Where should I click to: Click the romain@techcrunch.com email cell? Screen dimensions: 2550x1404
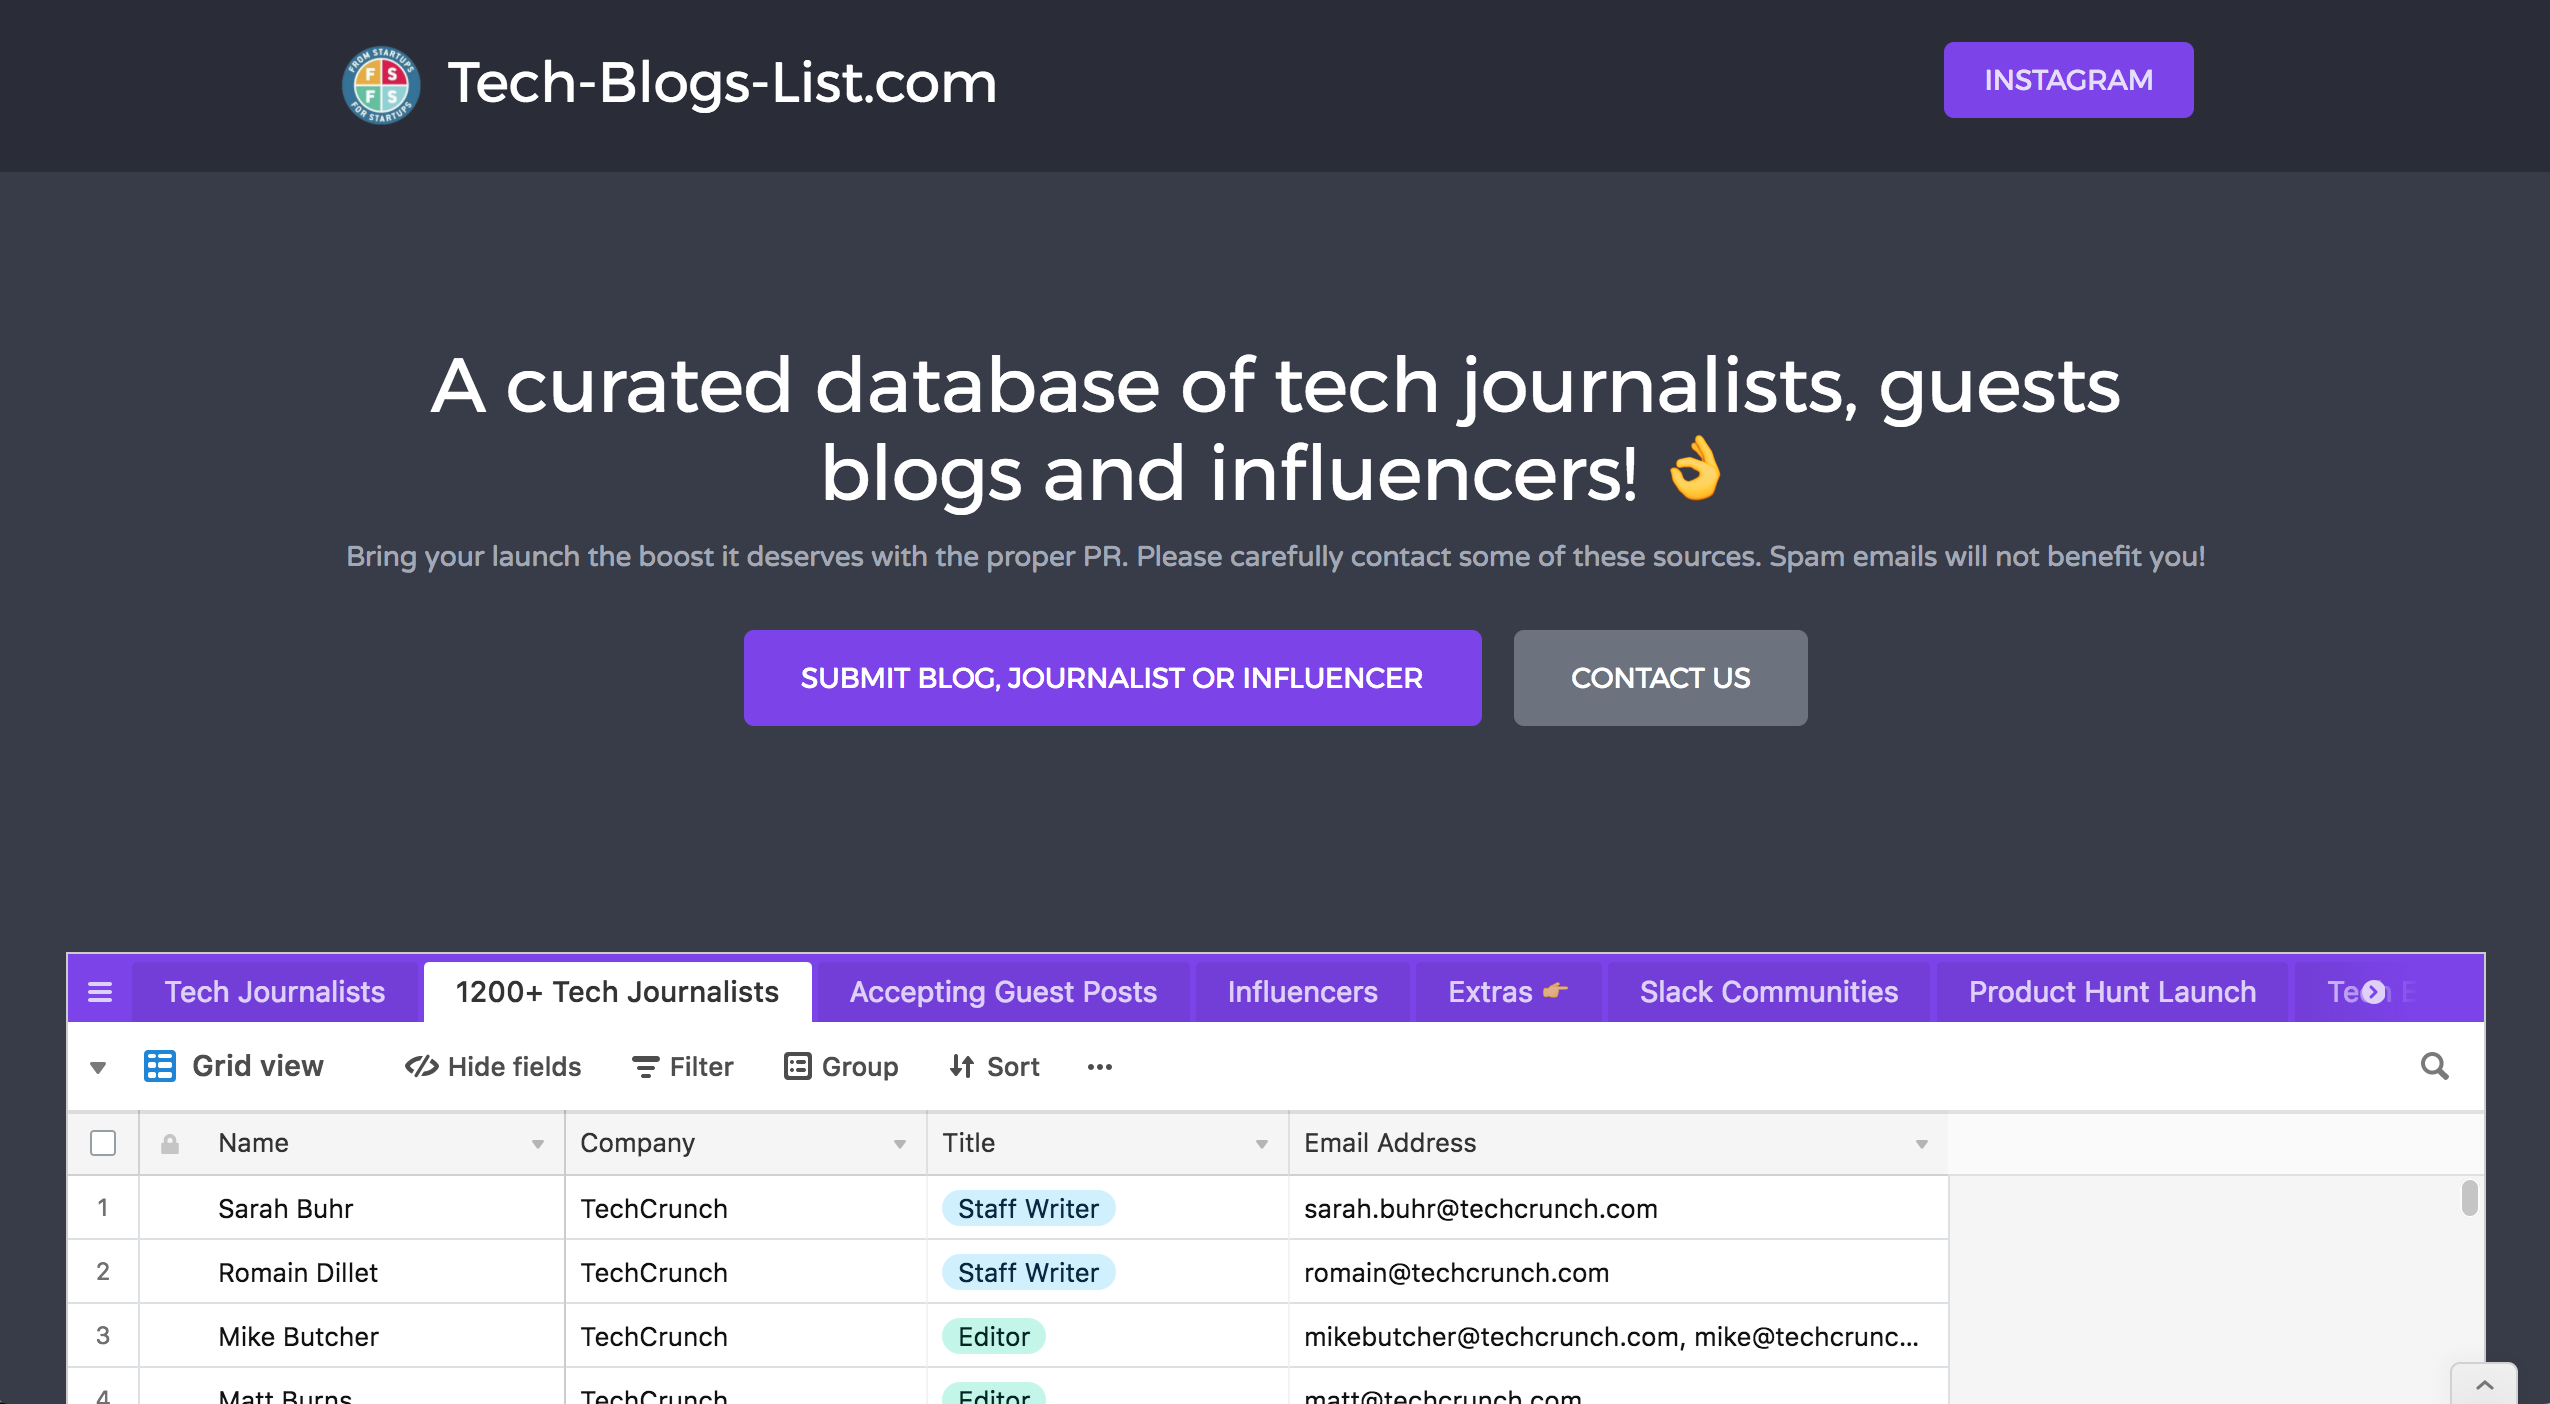tap(1618, 1272)
